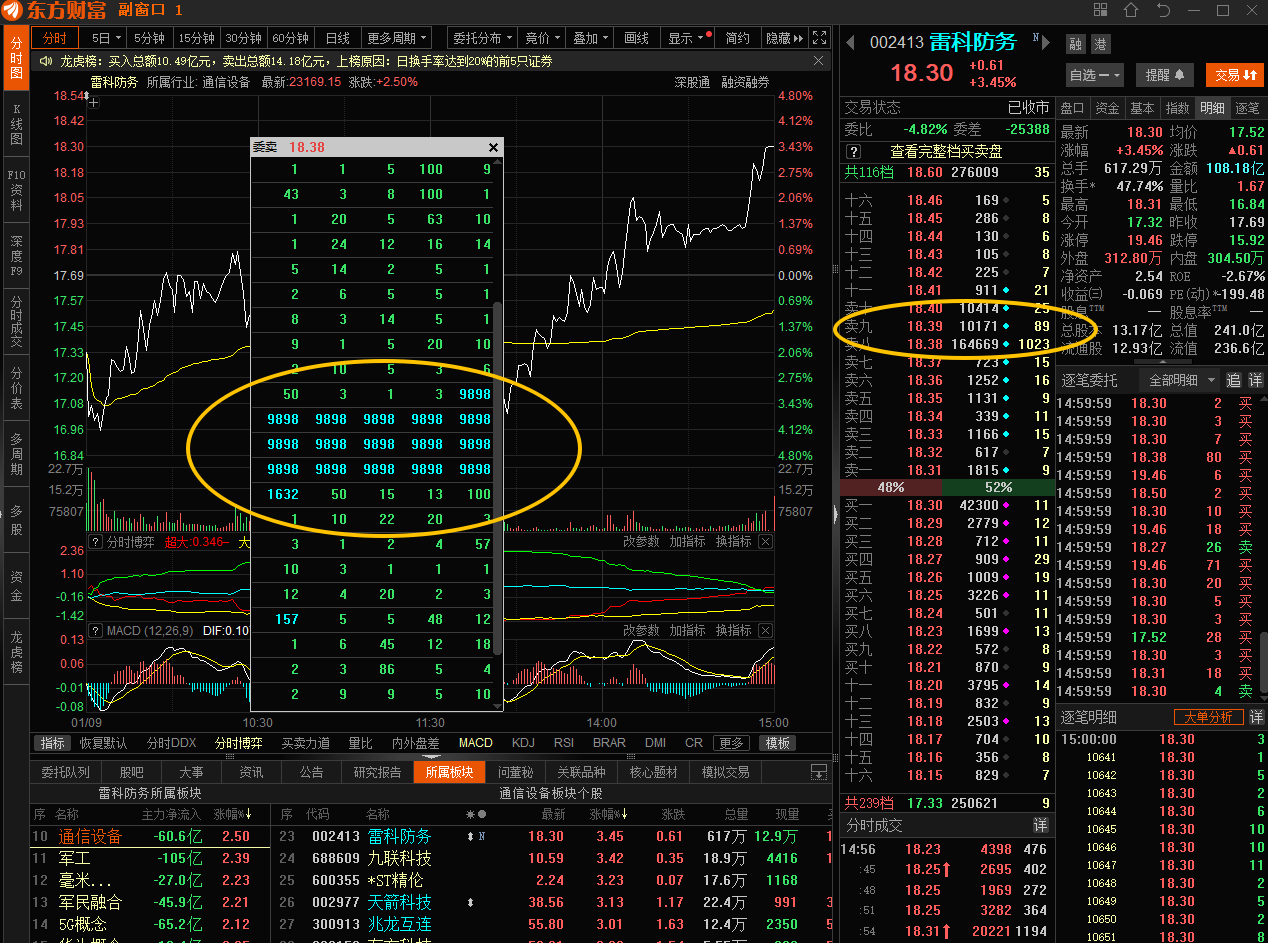Image resolution: width=1268 pixels, height=943 pixels.
Task: Enable the 画线 drawing tool
Action: (x=637, y=38)
